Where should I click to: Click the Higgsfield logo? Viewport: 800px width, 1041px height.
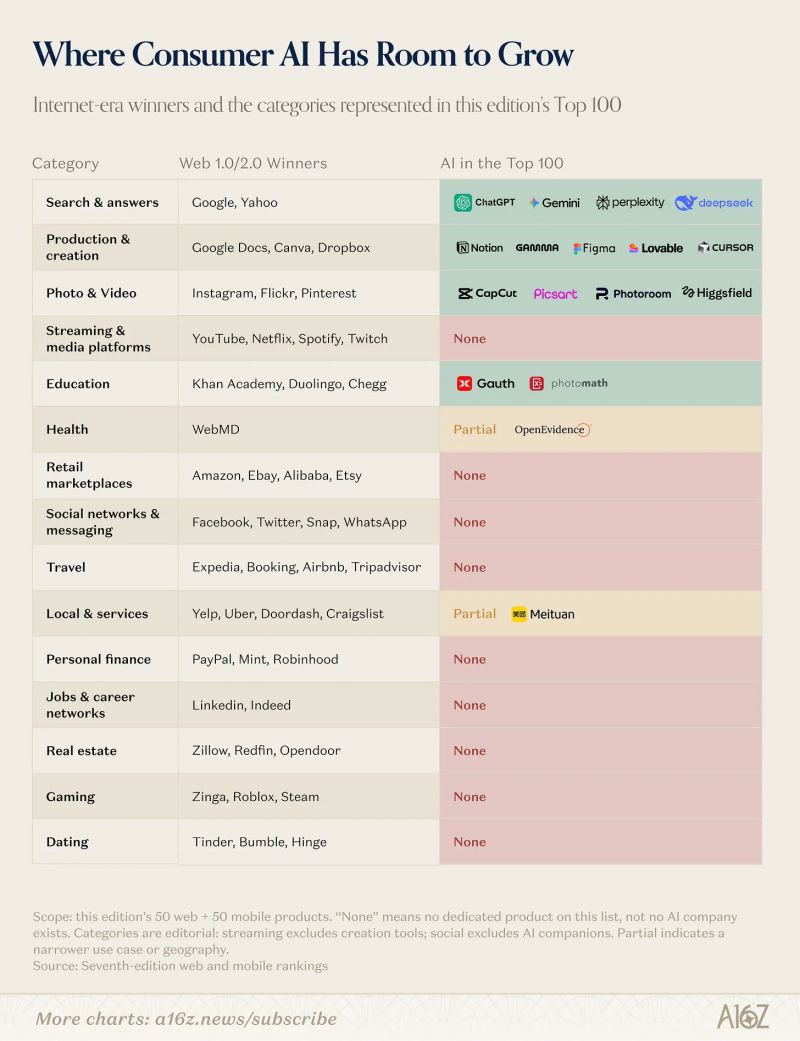click(x=717, y=293)
